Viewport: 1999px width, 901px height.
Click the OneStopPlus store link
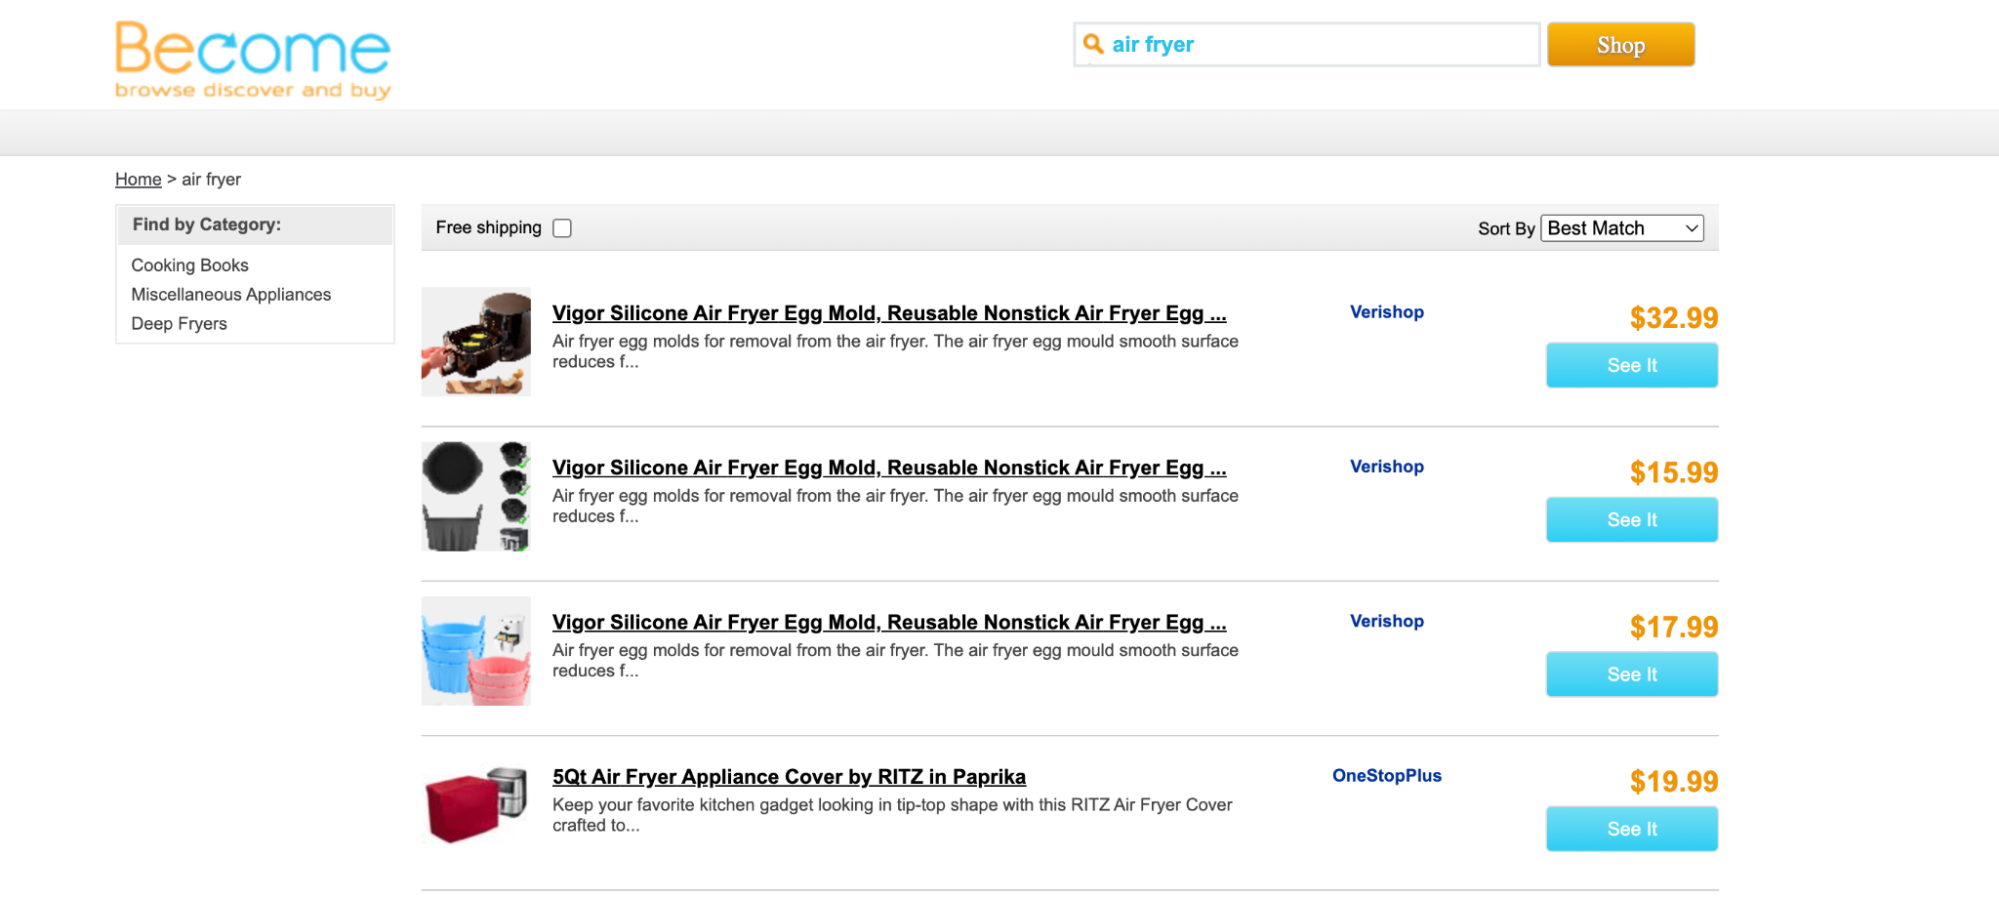(x=1386, y=776)
